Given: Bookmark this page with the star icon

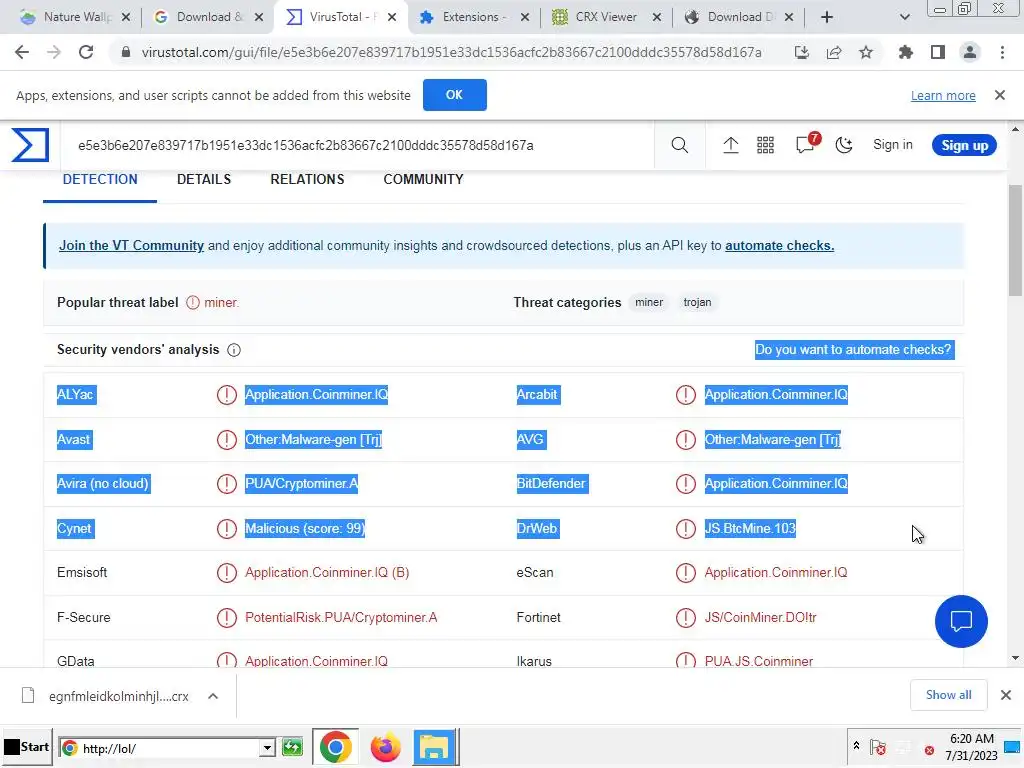Looking at the screenshot, I should pyautogui.click(x=866, y=52).
